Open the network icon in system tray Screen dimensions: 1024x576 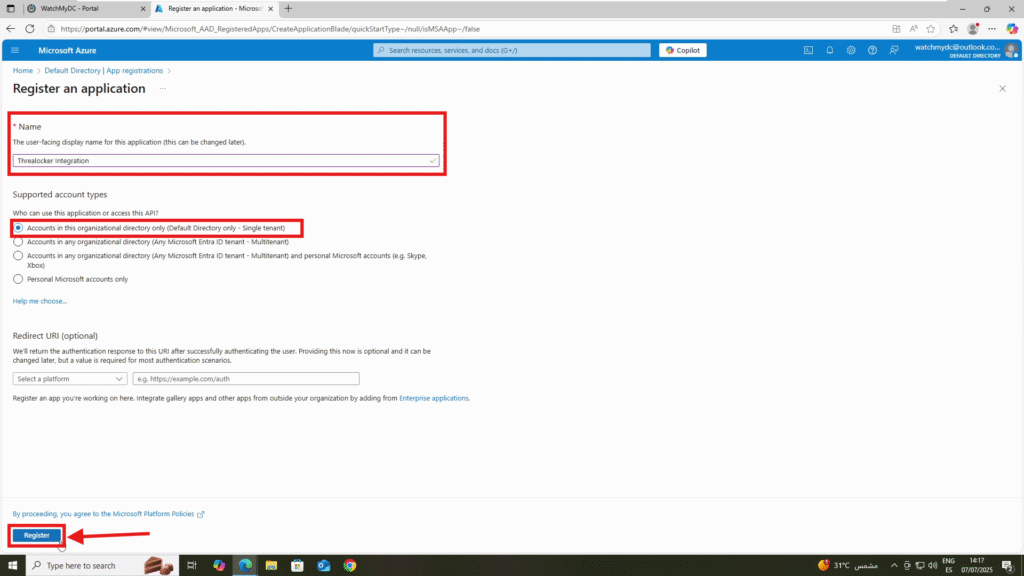pyautogui.click(x=920, y=566)
